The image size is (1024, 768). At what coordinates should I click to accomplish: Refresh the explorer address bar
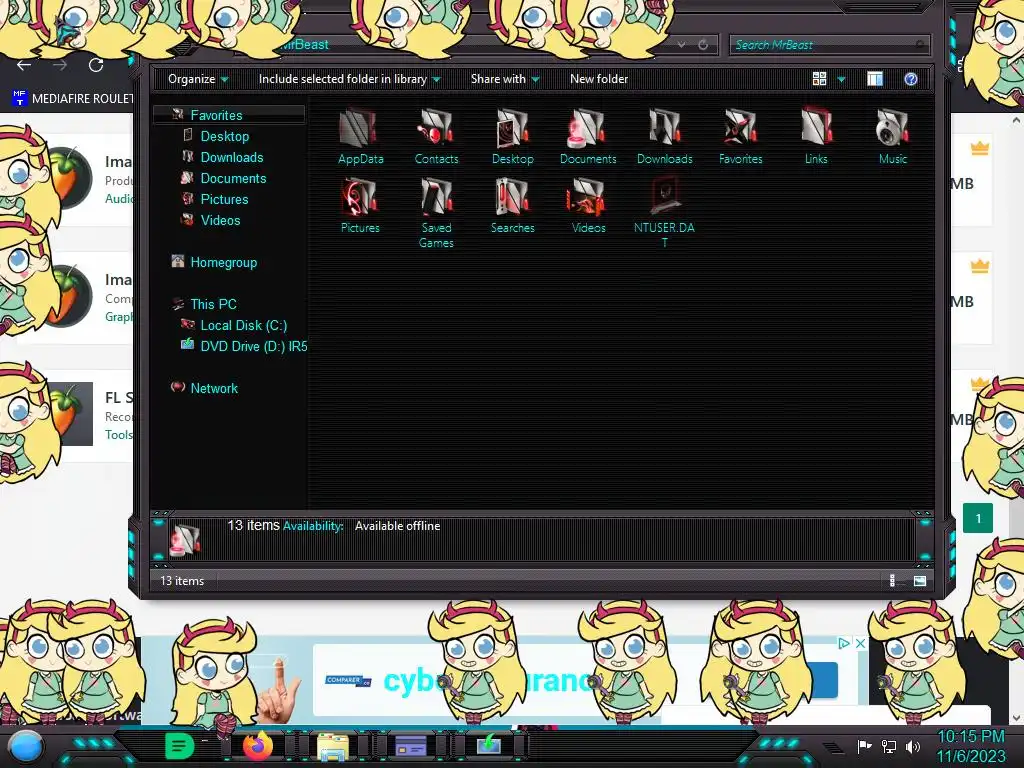click(703, 44)
